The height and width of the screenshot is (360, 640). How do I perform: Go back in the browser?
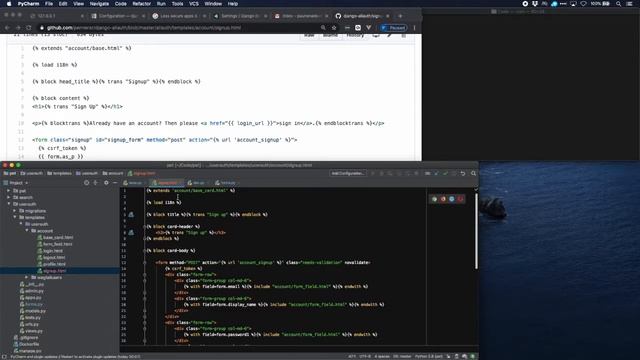point(7,28)
